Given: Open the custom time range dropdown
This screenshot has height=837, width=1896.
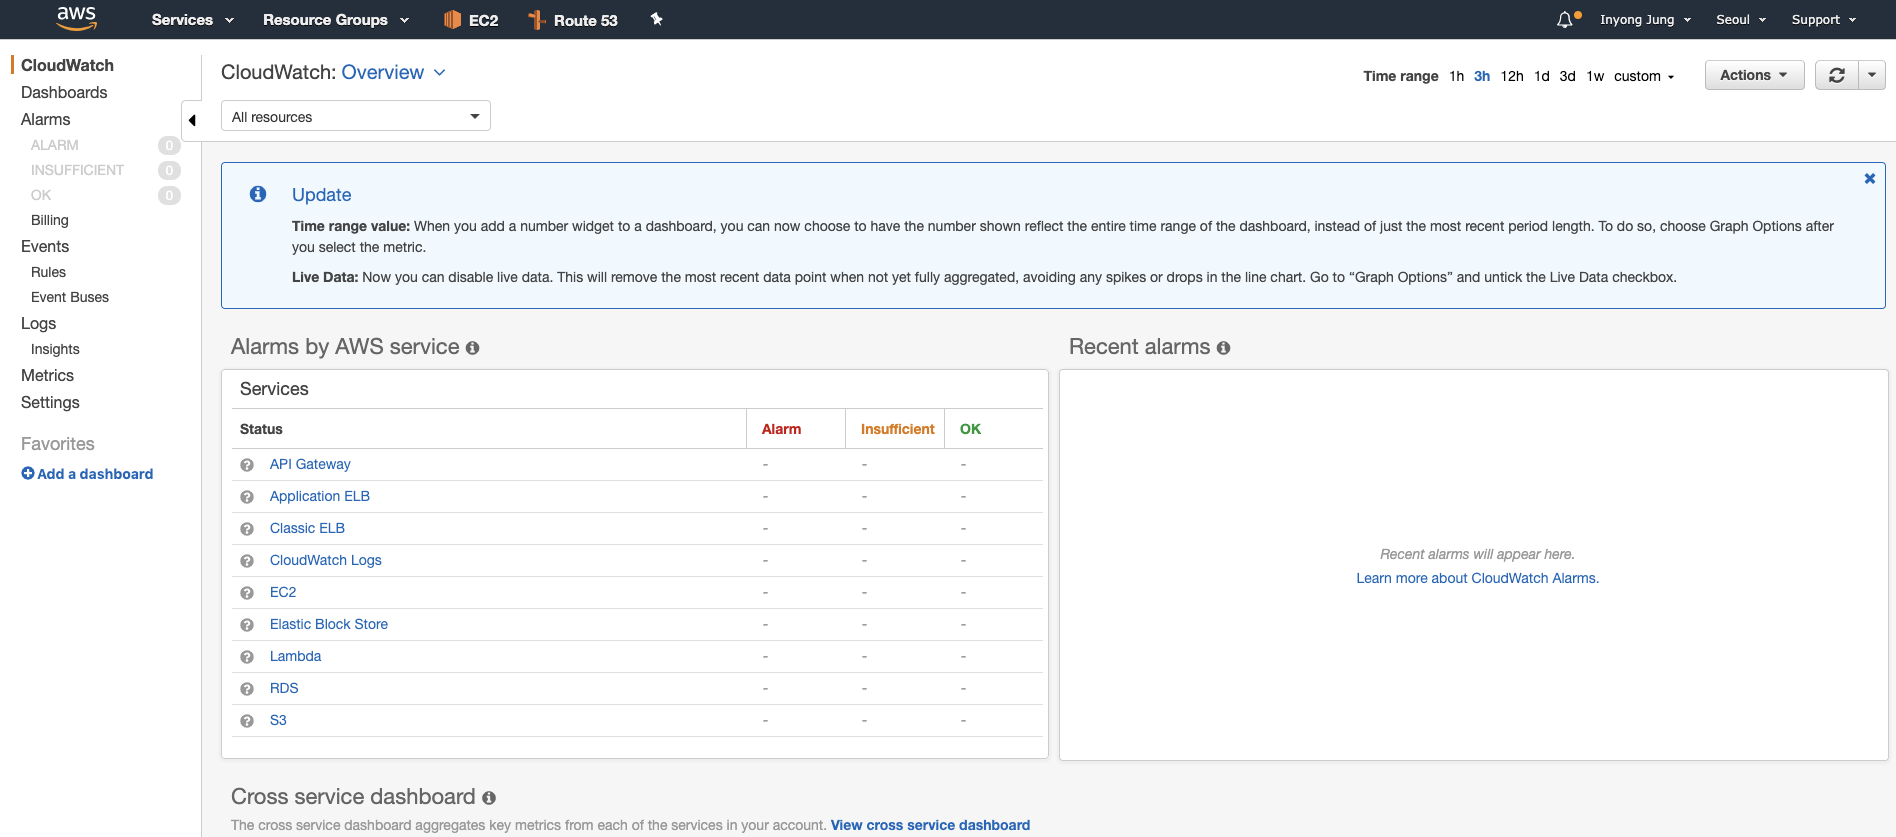Looking at the screenshot, I should pos(1644,76).
